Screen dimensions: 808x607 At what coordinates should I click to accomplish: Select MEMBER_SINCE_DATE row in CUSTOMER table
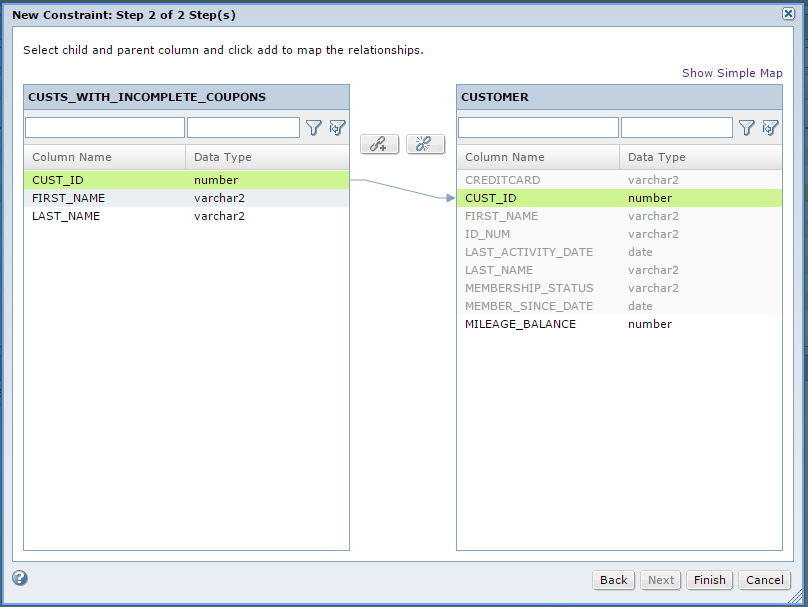(619, 306)
